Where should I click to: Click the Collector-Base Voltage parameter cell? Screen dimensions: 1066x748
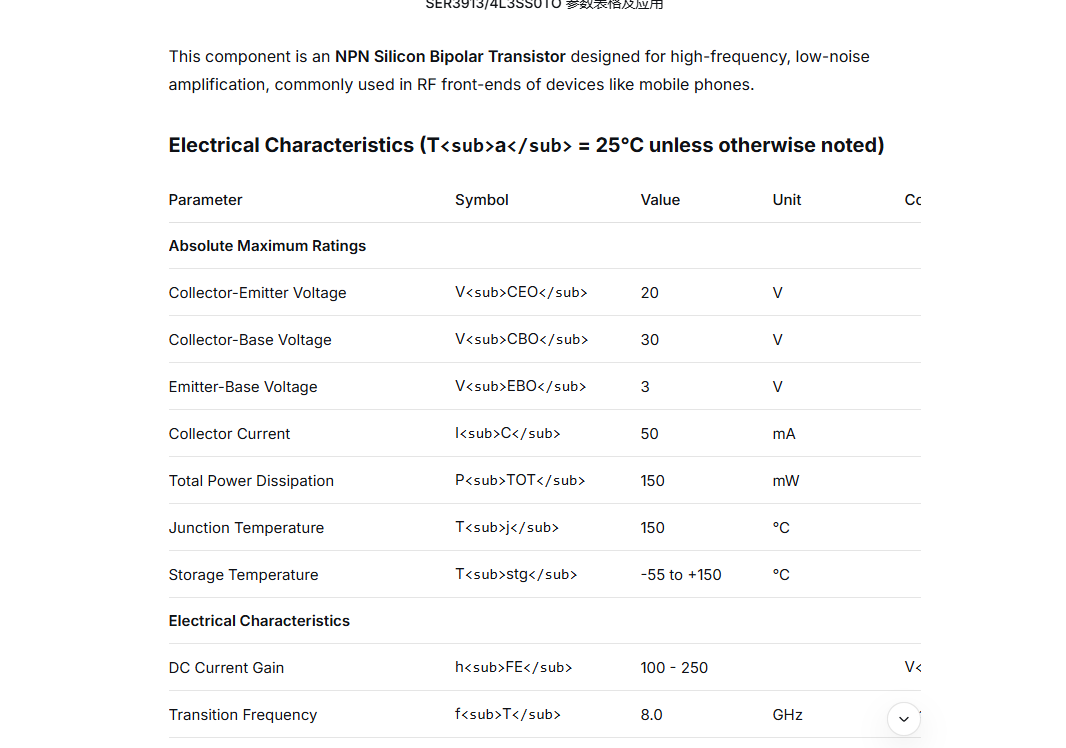[x=250, y=340]
